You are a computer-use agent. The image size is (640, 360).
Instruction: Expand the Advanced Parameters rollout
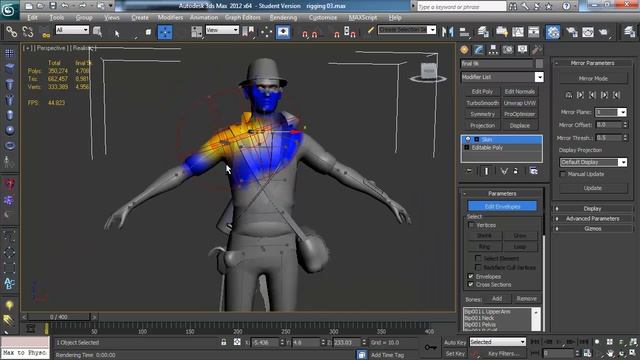(x=592, y=219)
